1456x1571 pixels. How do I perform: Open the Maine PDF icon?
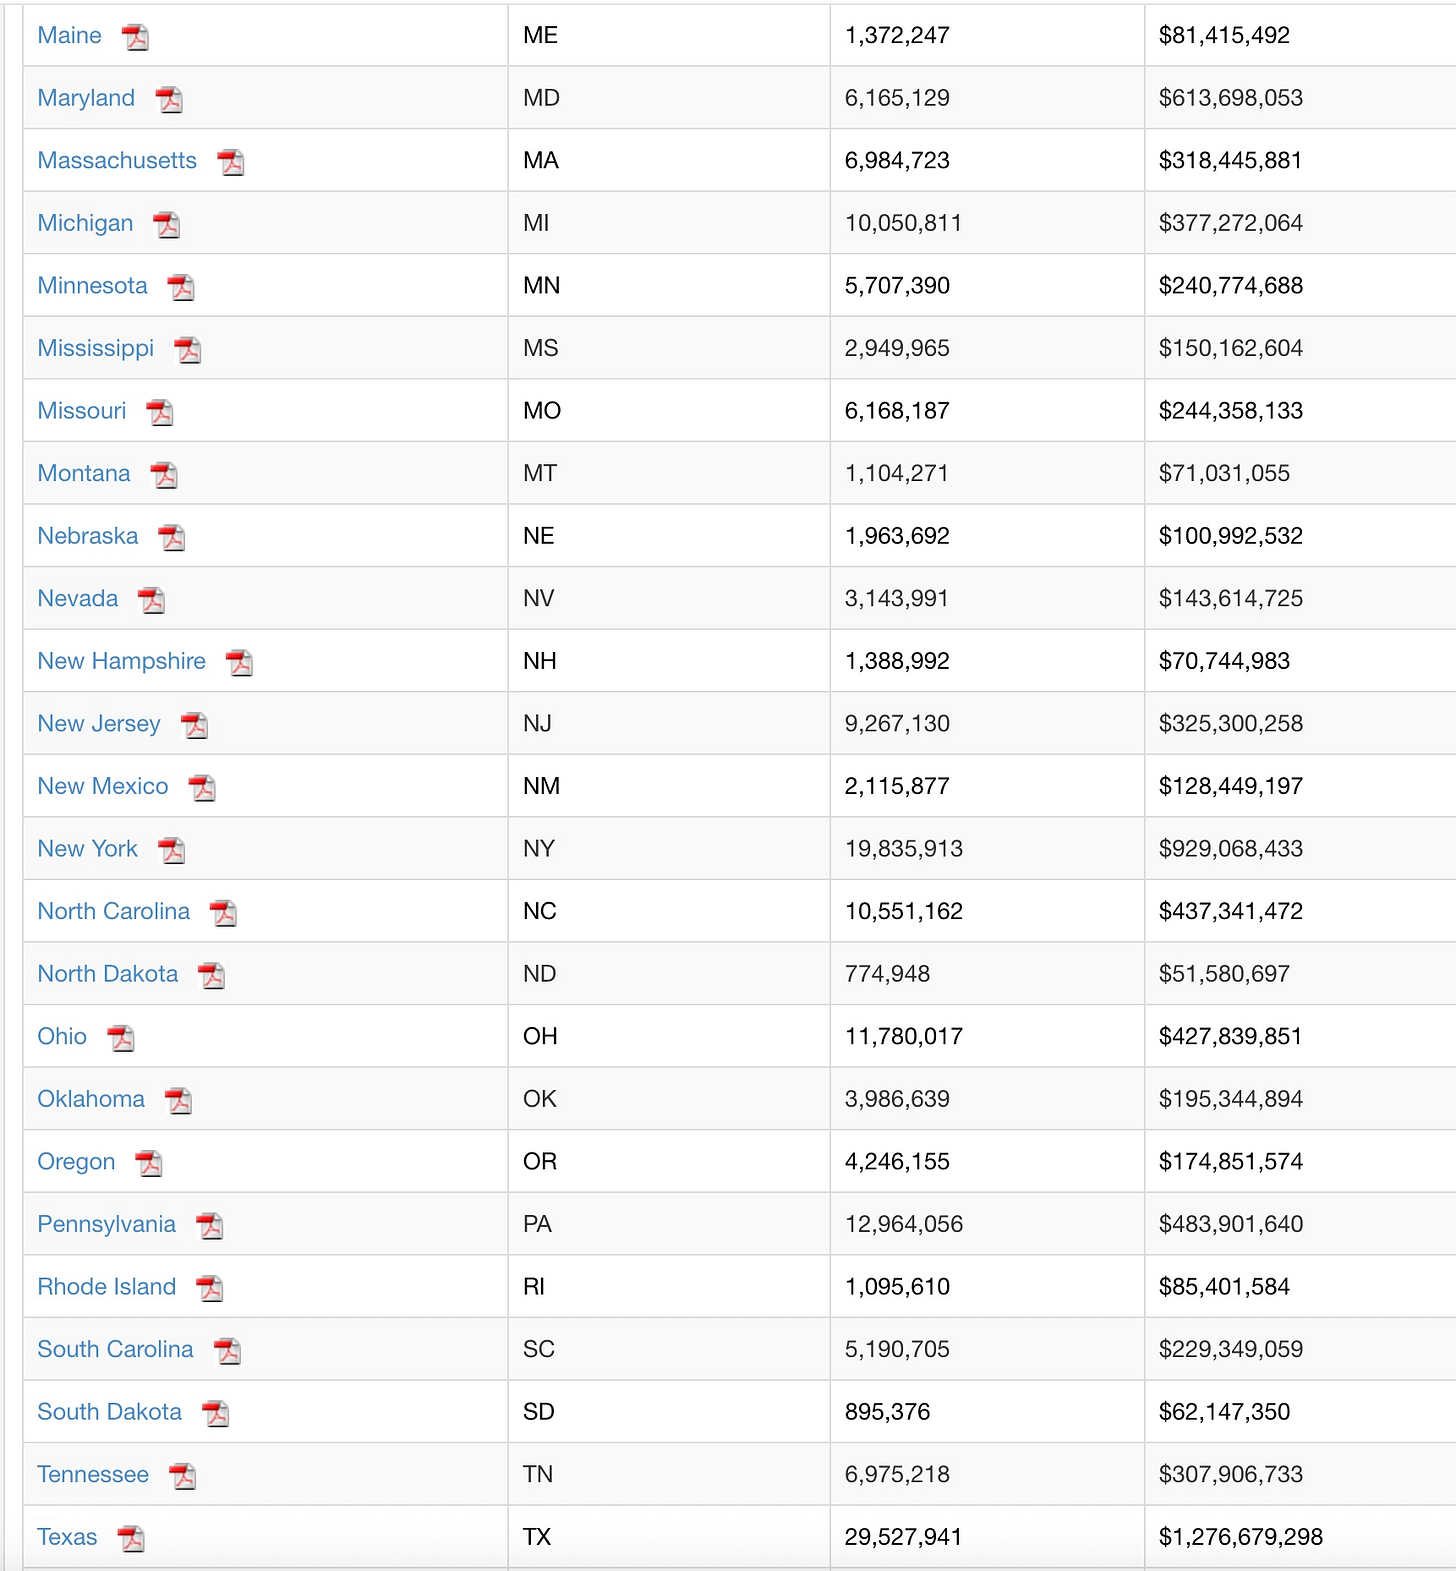pos(135,37)
